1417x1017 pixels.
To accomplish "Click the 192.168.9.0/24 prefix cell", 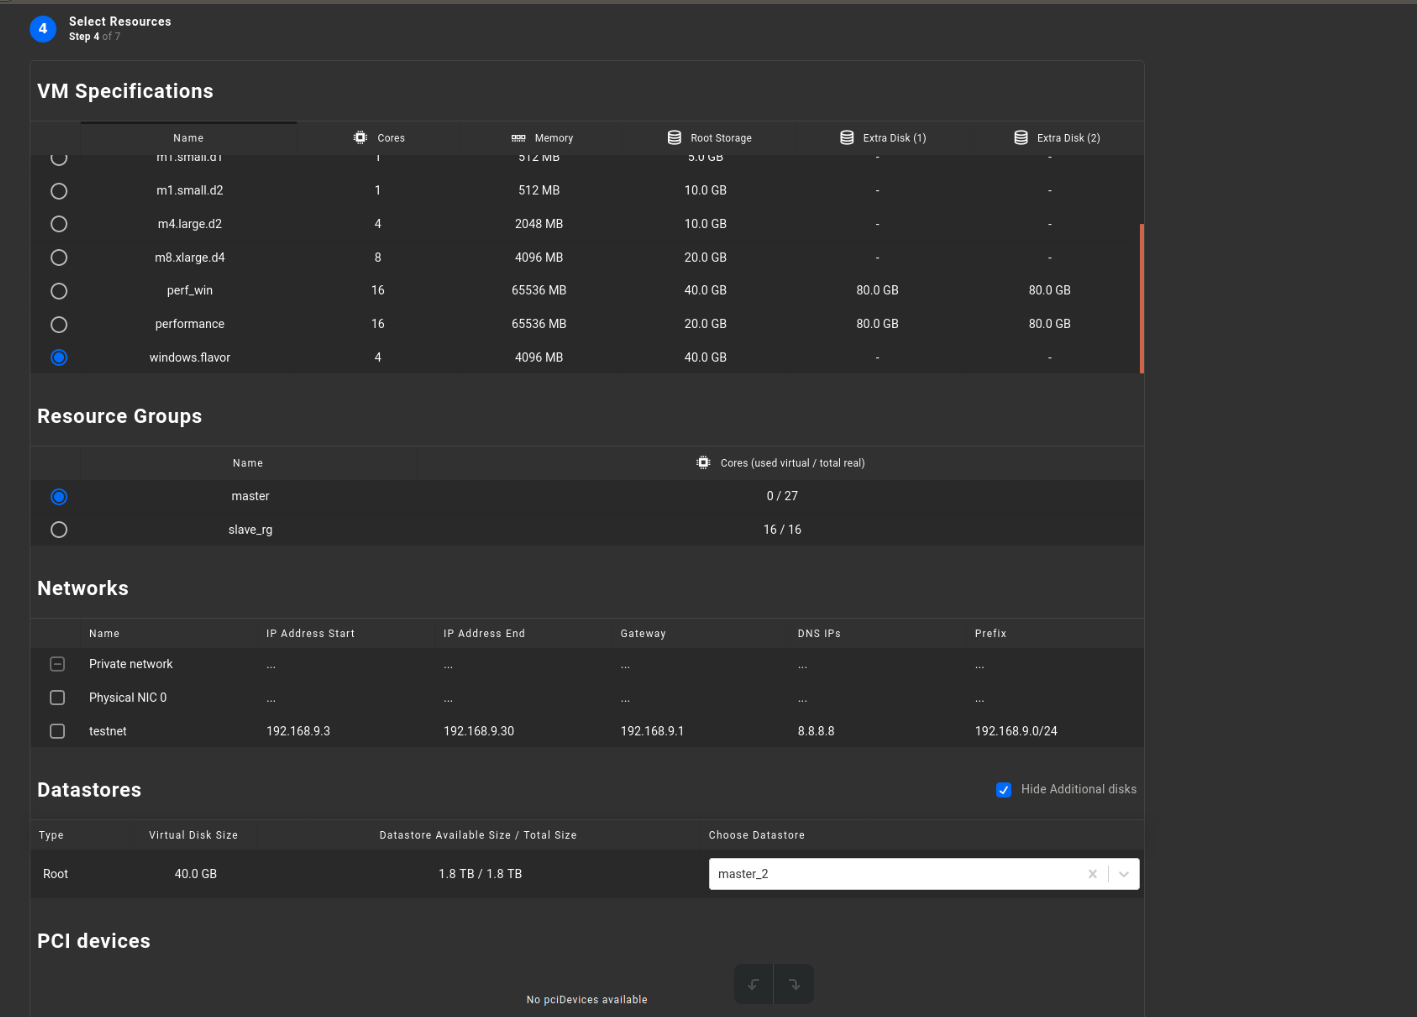I will tap(1016, 731).
